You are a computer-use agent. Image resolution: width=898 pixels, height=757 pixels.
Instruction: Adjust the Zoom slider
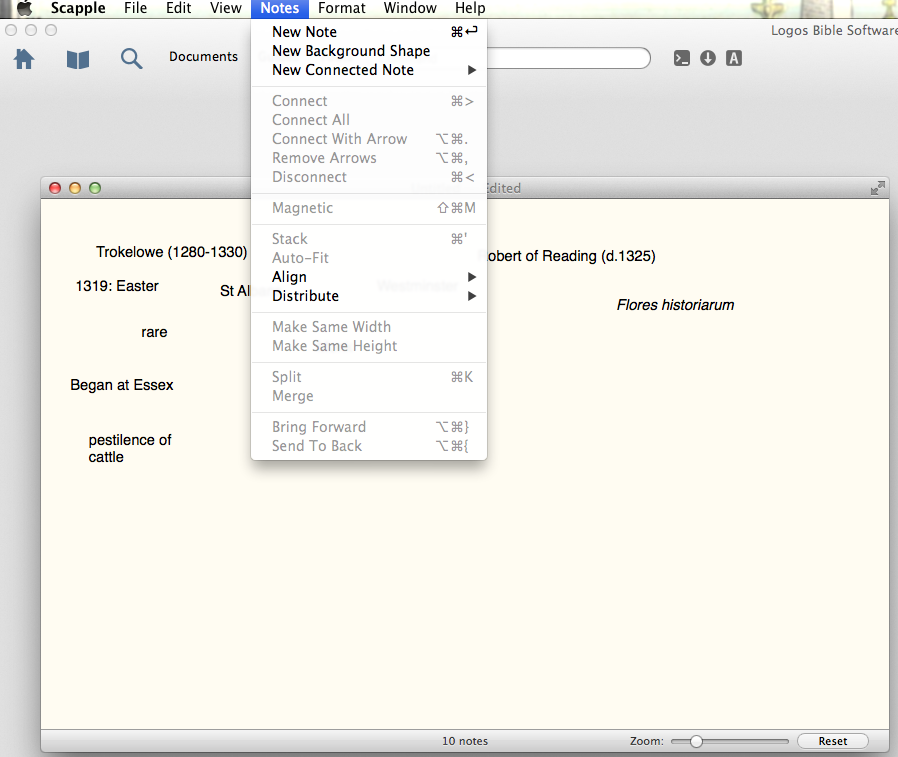point(696,741)
